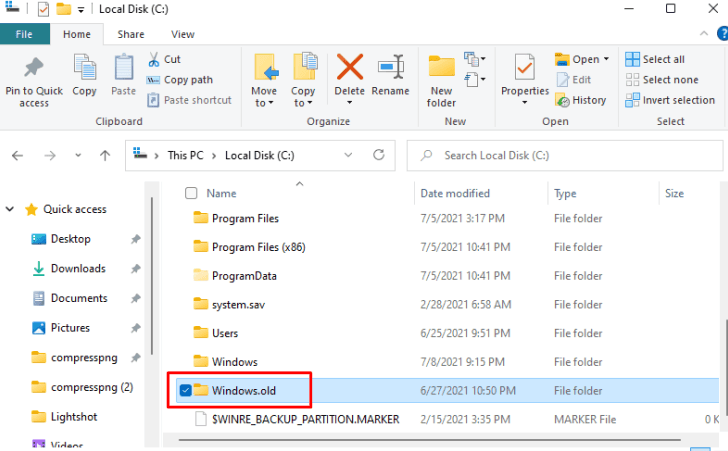728x451 pixels.
Task: Click the Cut scissors icon
Action: [x=155, y=60]
